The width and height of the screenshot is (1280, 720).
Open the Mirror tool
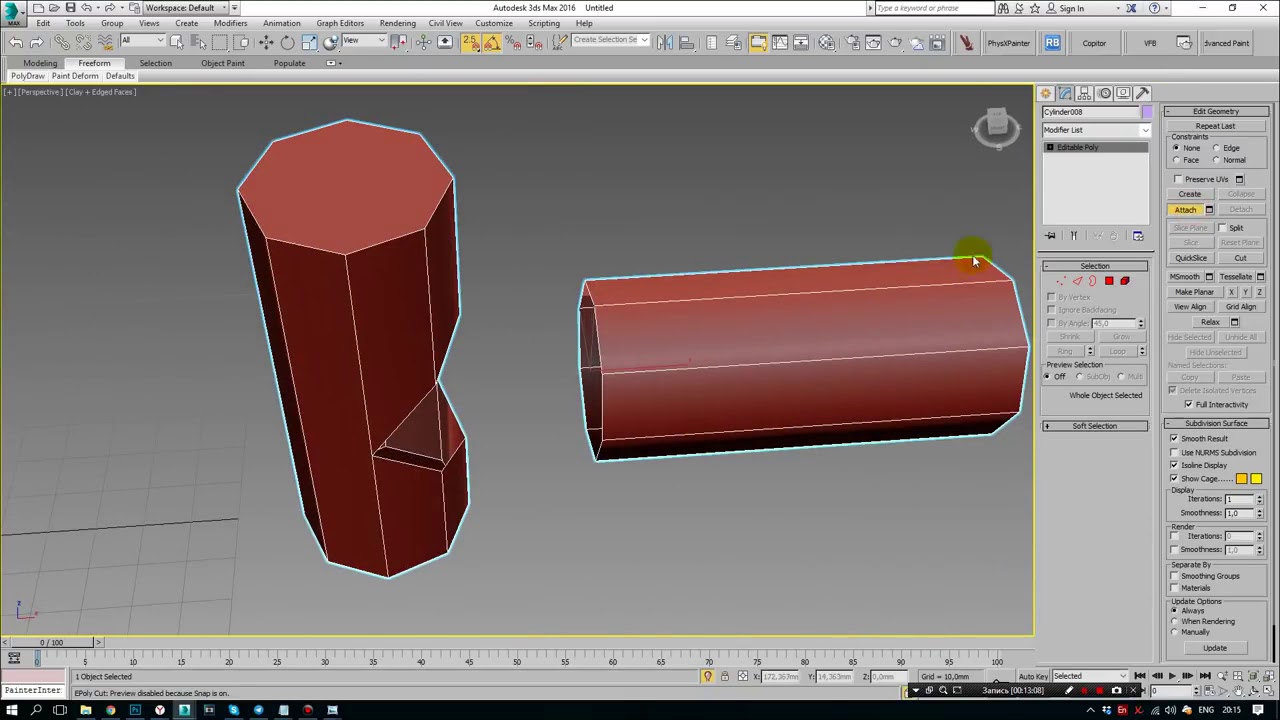(664, 42)
